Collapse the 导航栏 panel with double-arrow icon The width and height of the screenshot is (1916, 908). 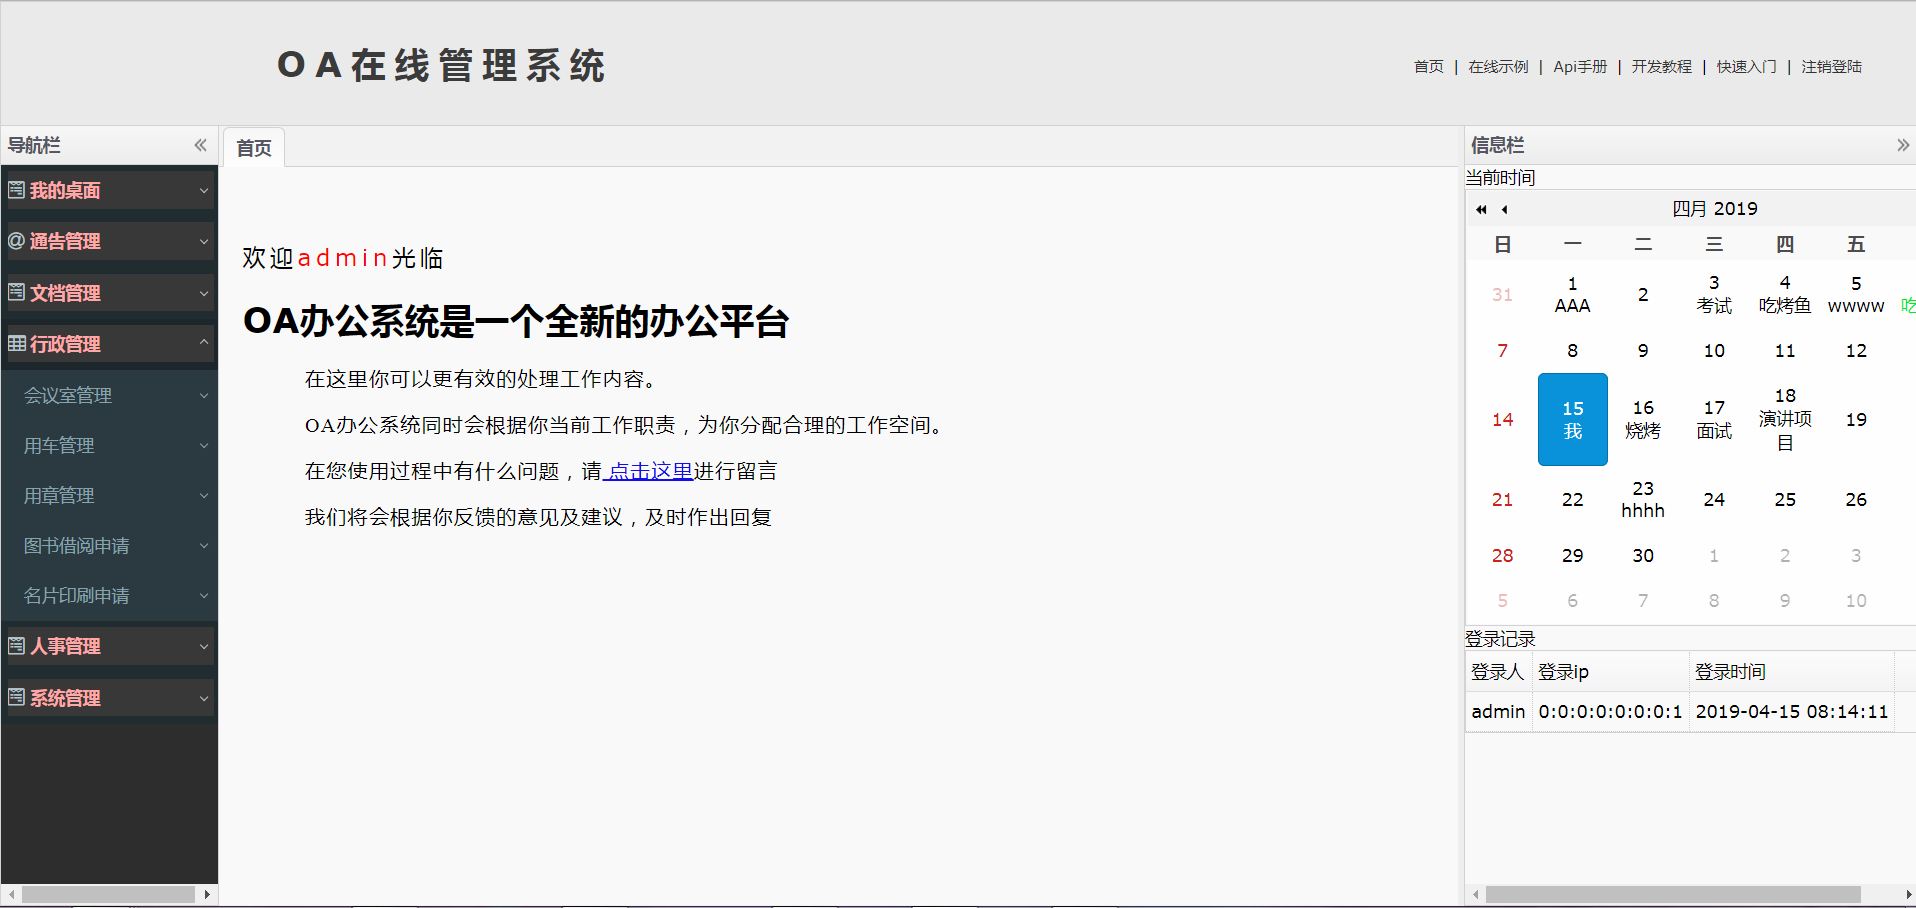200,145
